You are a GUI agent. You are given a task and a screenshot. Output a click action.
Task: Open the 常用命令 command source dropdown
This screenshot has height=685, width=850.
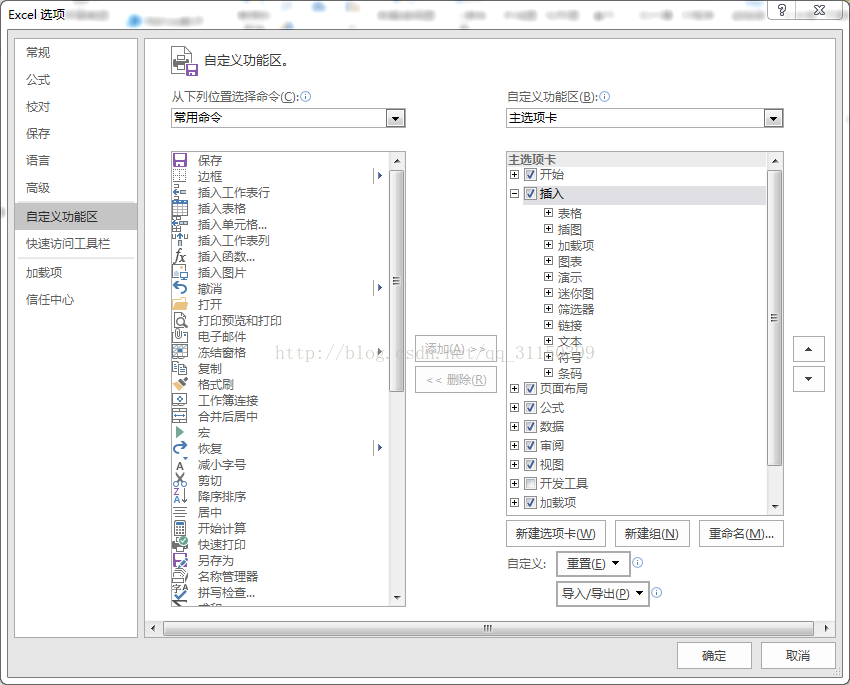(x=395, y=118)
